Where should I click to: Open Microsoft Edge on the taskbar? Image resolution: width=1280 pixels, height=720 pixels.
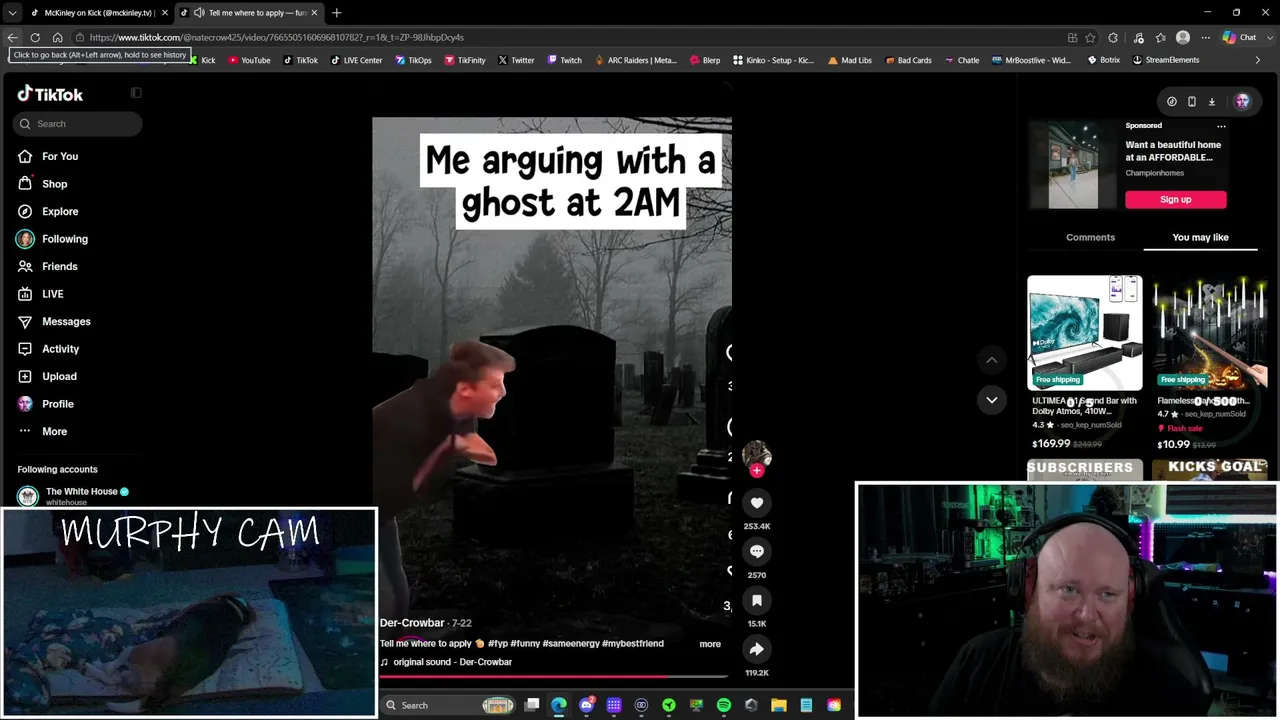[x=559, y=705]
